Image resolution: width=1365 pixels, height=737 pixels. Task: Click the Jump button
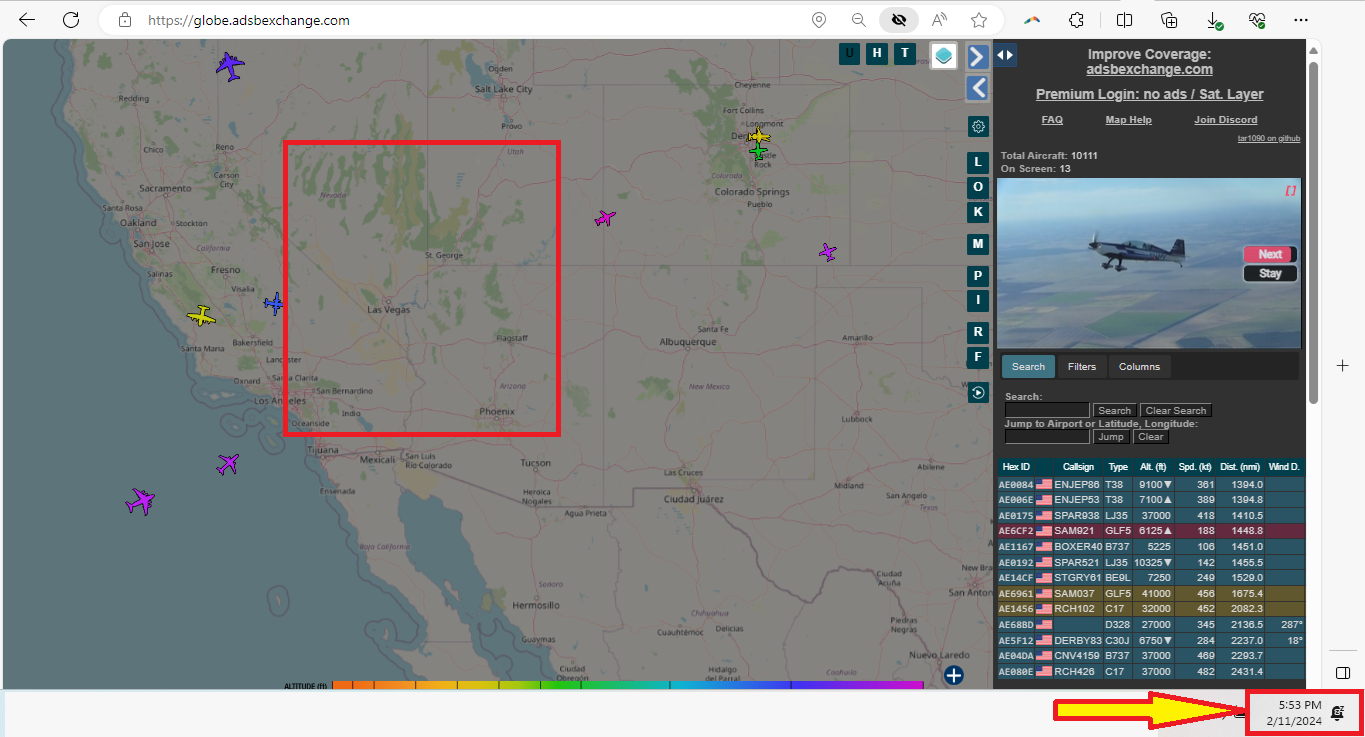1111,437
